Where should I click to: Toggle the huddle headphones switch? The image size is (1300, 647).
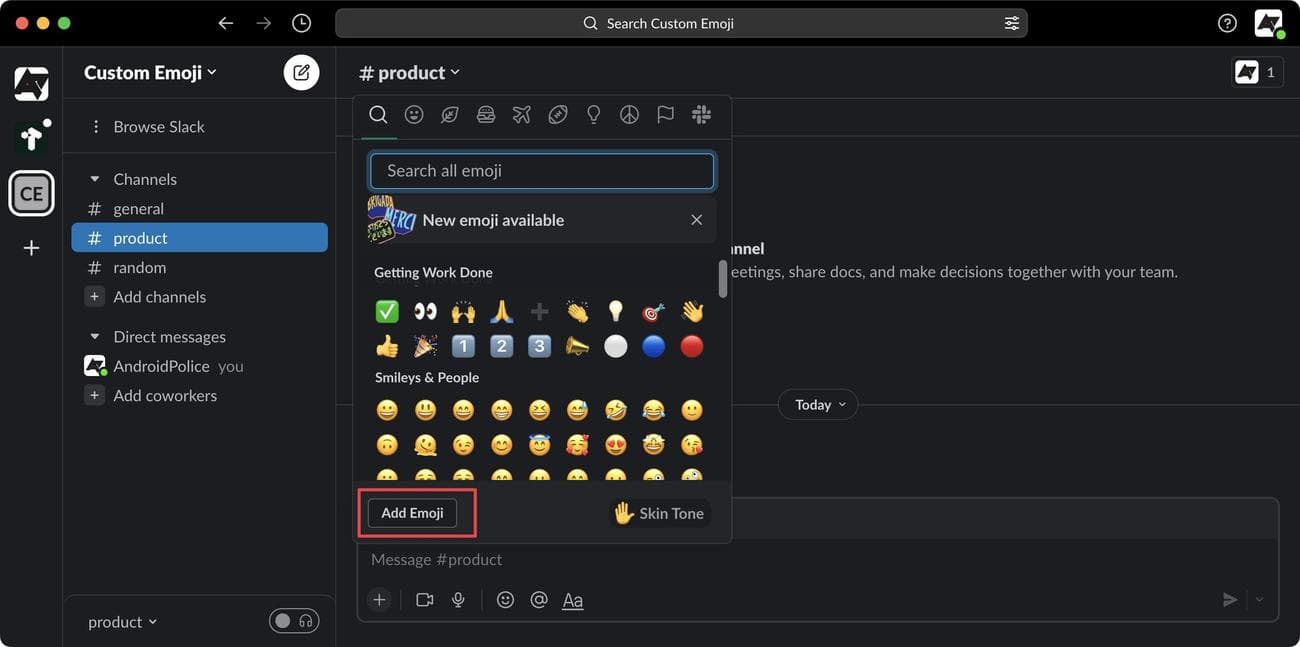coord(294,621)
